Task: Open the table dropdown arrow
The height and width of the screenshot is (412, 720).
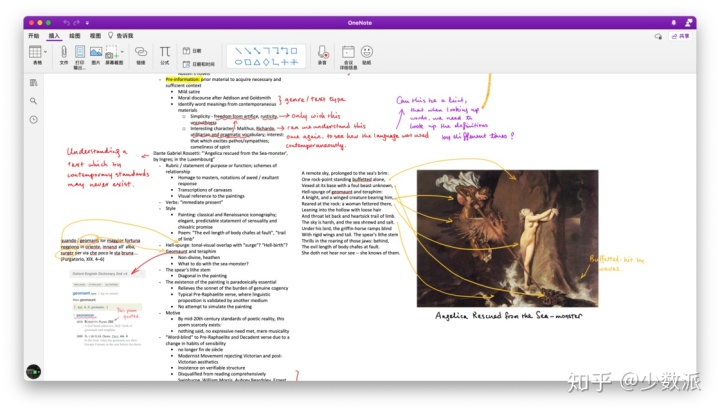Action: pyautogui.click(x=45, y=52)
